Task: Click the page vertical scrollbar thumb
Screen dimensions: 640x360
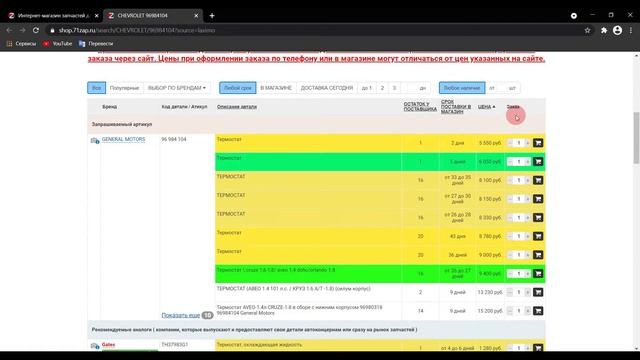Action: 636,138
